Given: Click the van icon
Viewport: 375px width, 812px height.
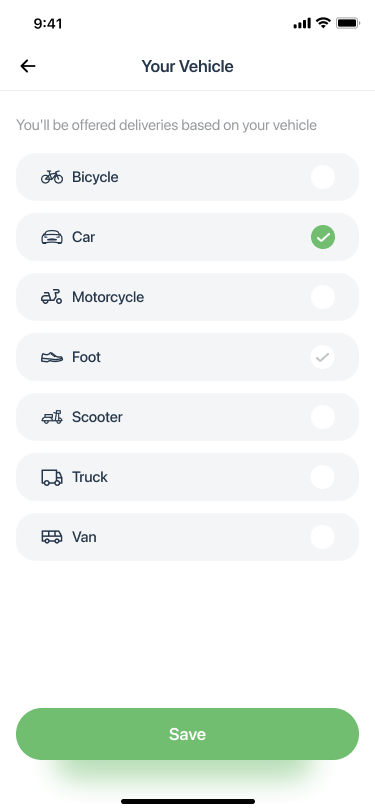Looking at the screenshot, I should [x=52, y=537].
